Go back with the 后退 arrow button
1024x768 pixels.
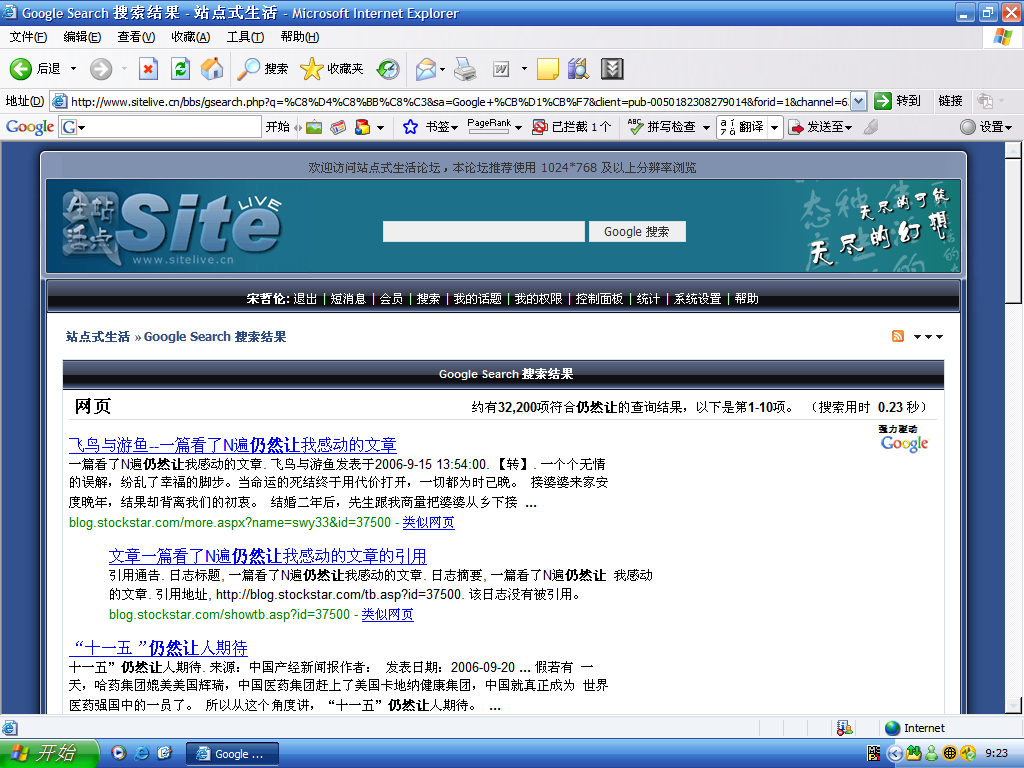coord(35,69)
